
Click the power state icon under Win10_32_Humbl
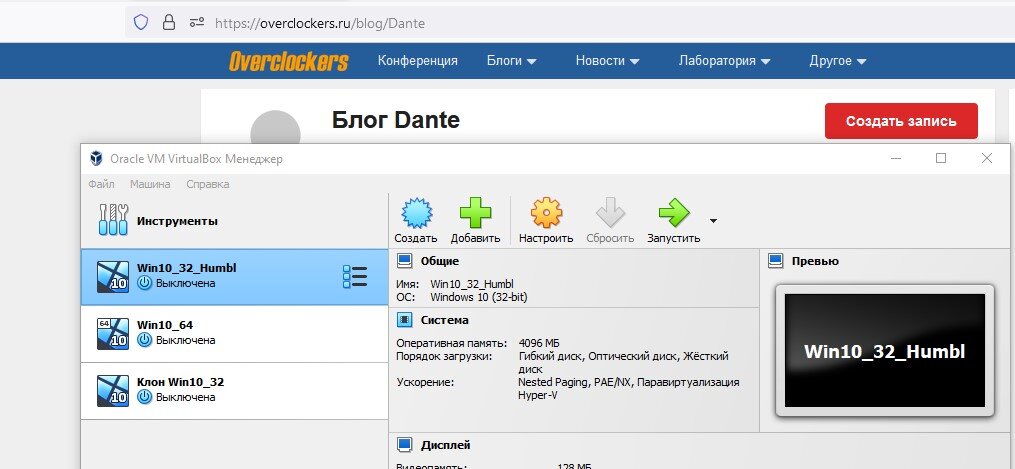tap(144, 283)
